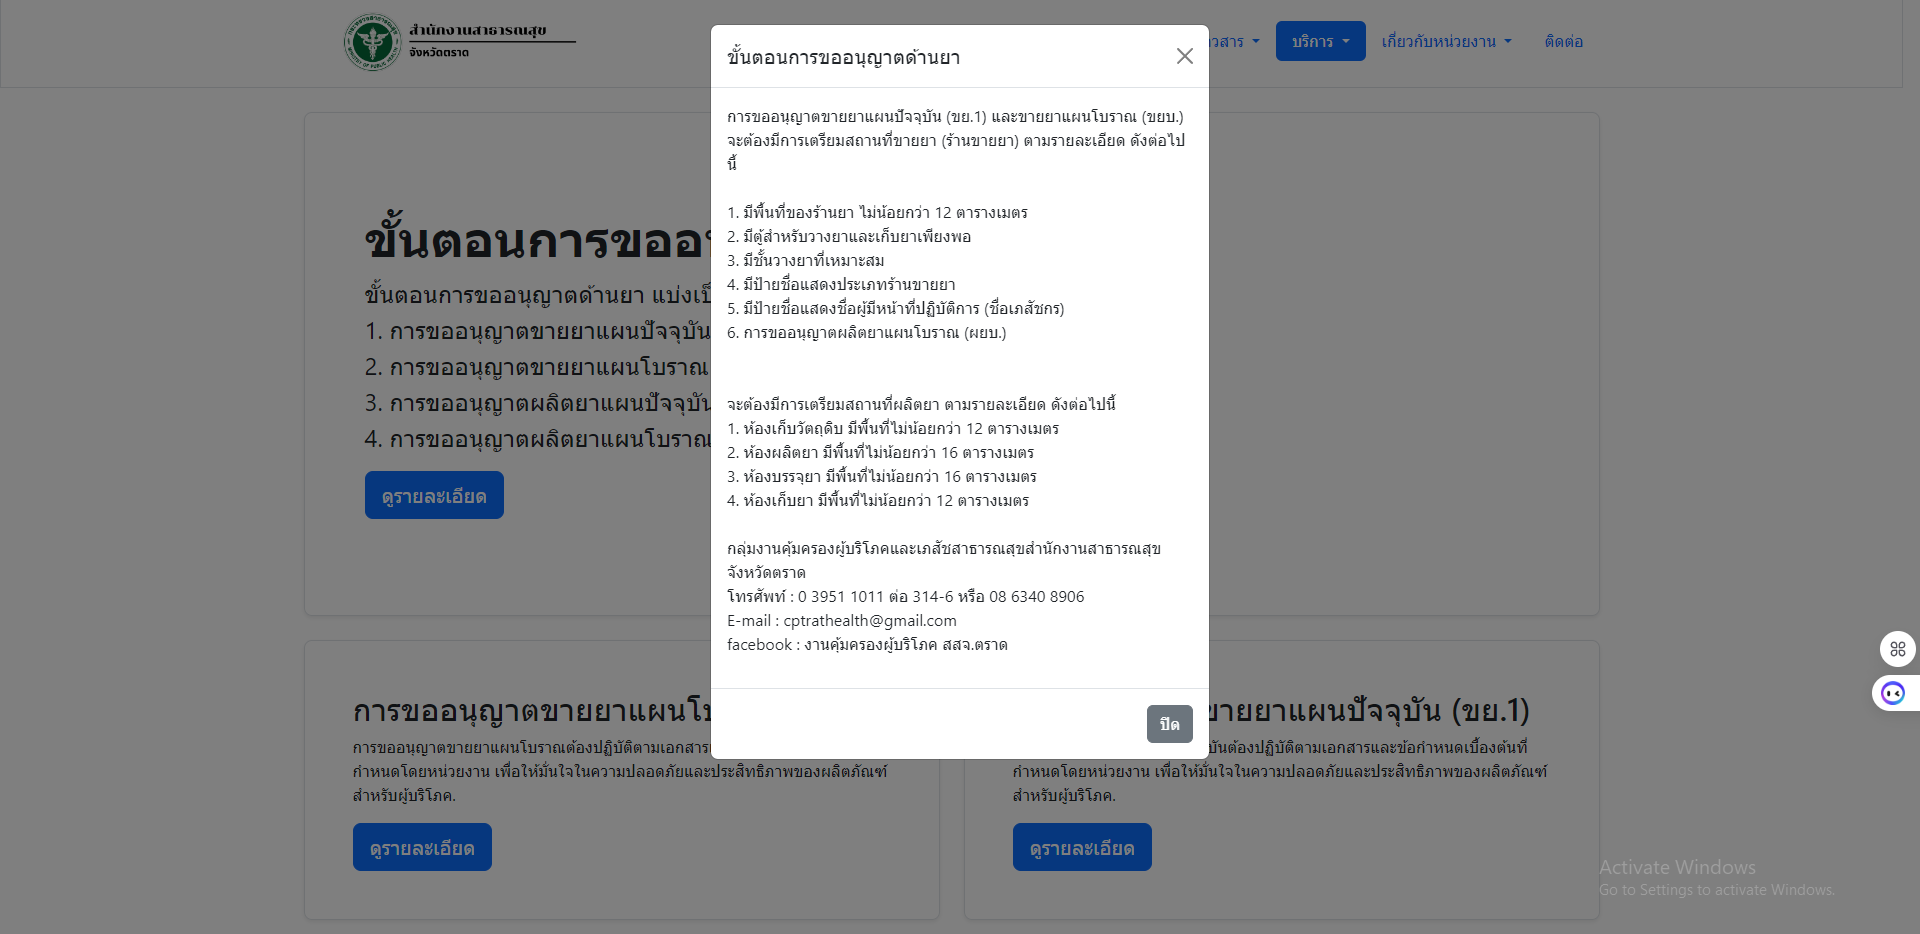Click the large page heading behind modal
This screenshot has width=1920, height=934.
tap(535, 242)
